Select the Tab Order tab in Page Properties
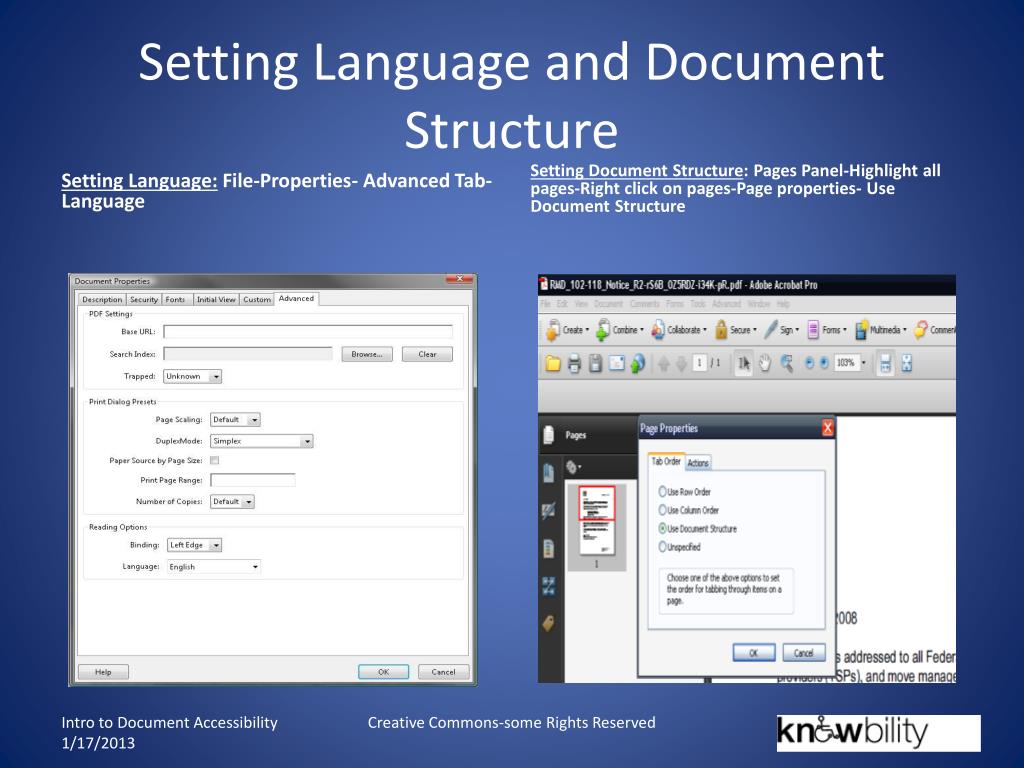This screenshot has height=768, width=1024. pos(666,461)
